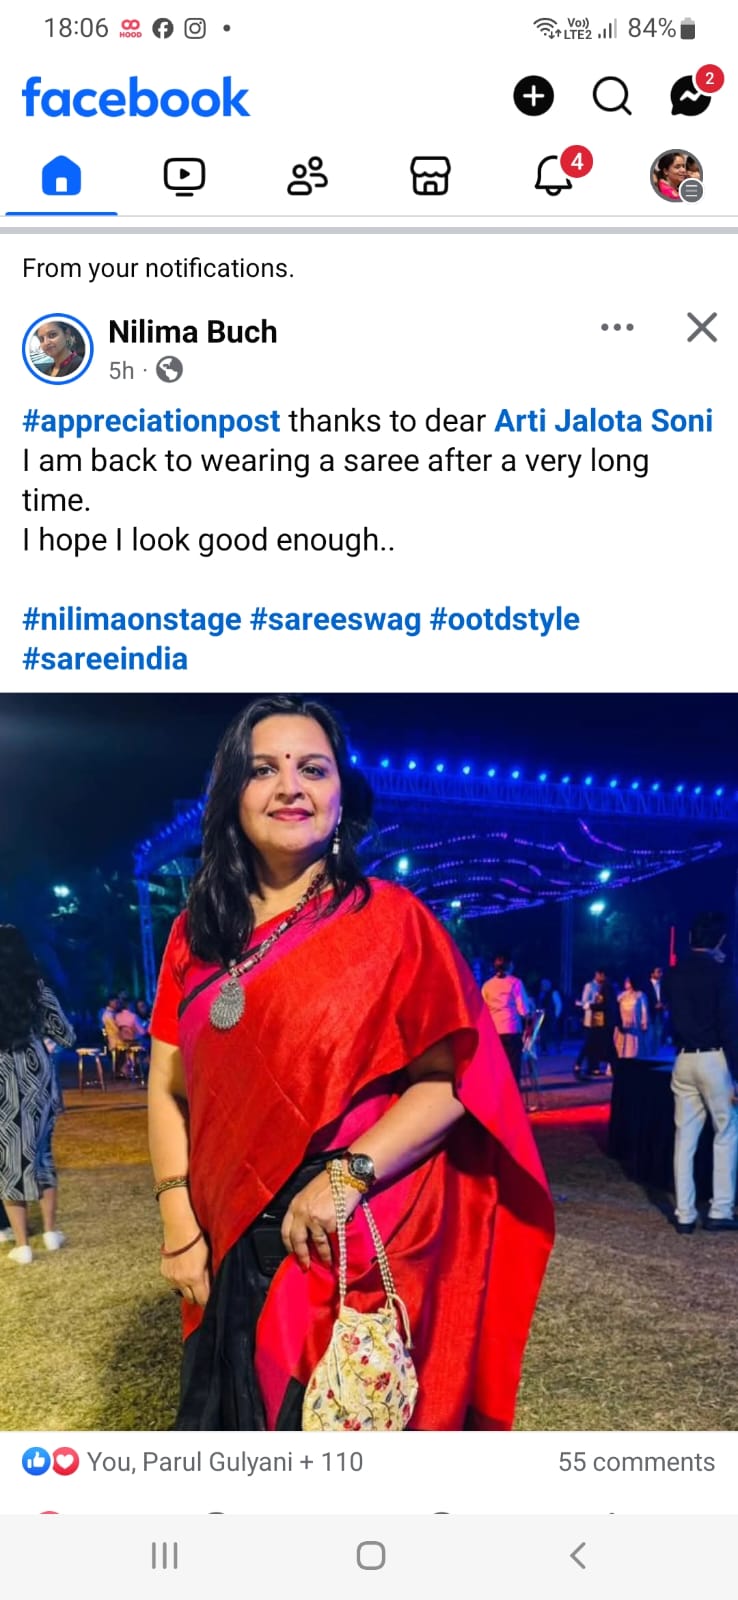738x1600 pixels.
Task: Open tagged profile Arti Jalota Soni
Action: 604,421
